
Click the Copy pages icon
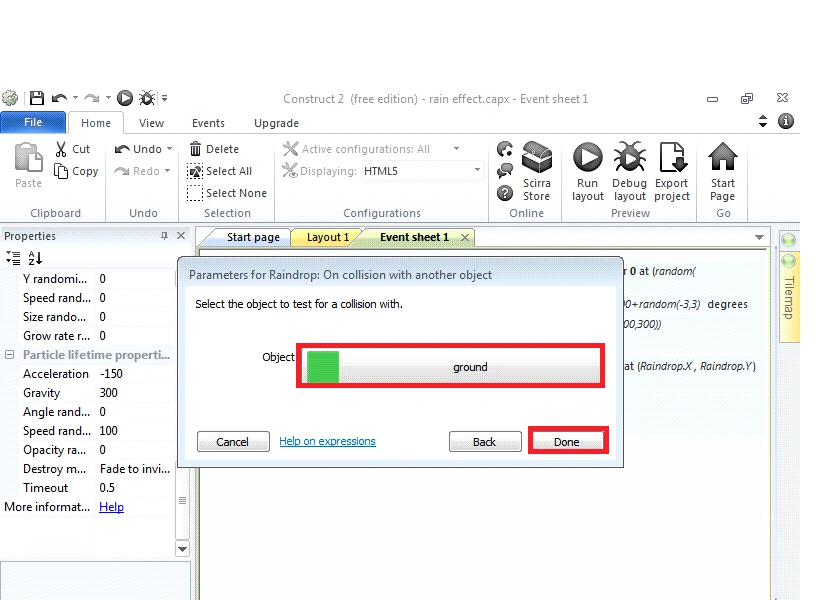(61, 171)
